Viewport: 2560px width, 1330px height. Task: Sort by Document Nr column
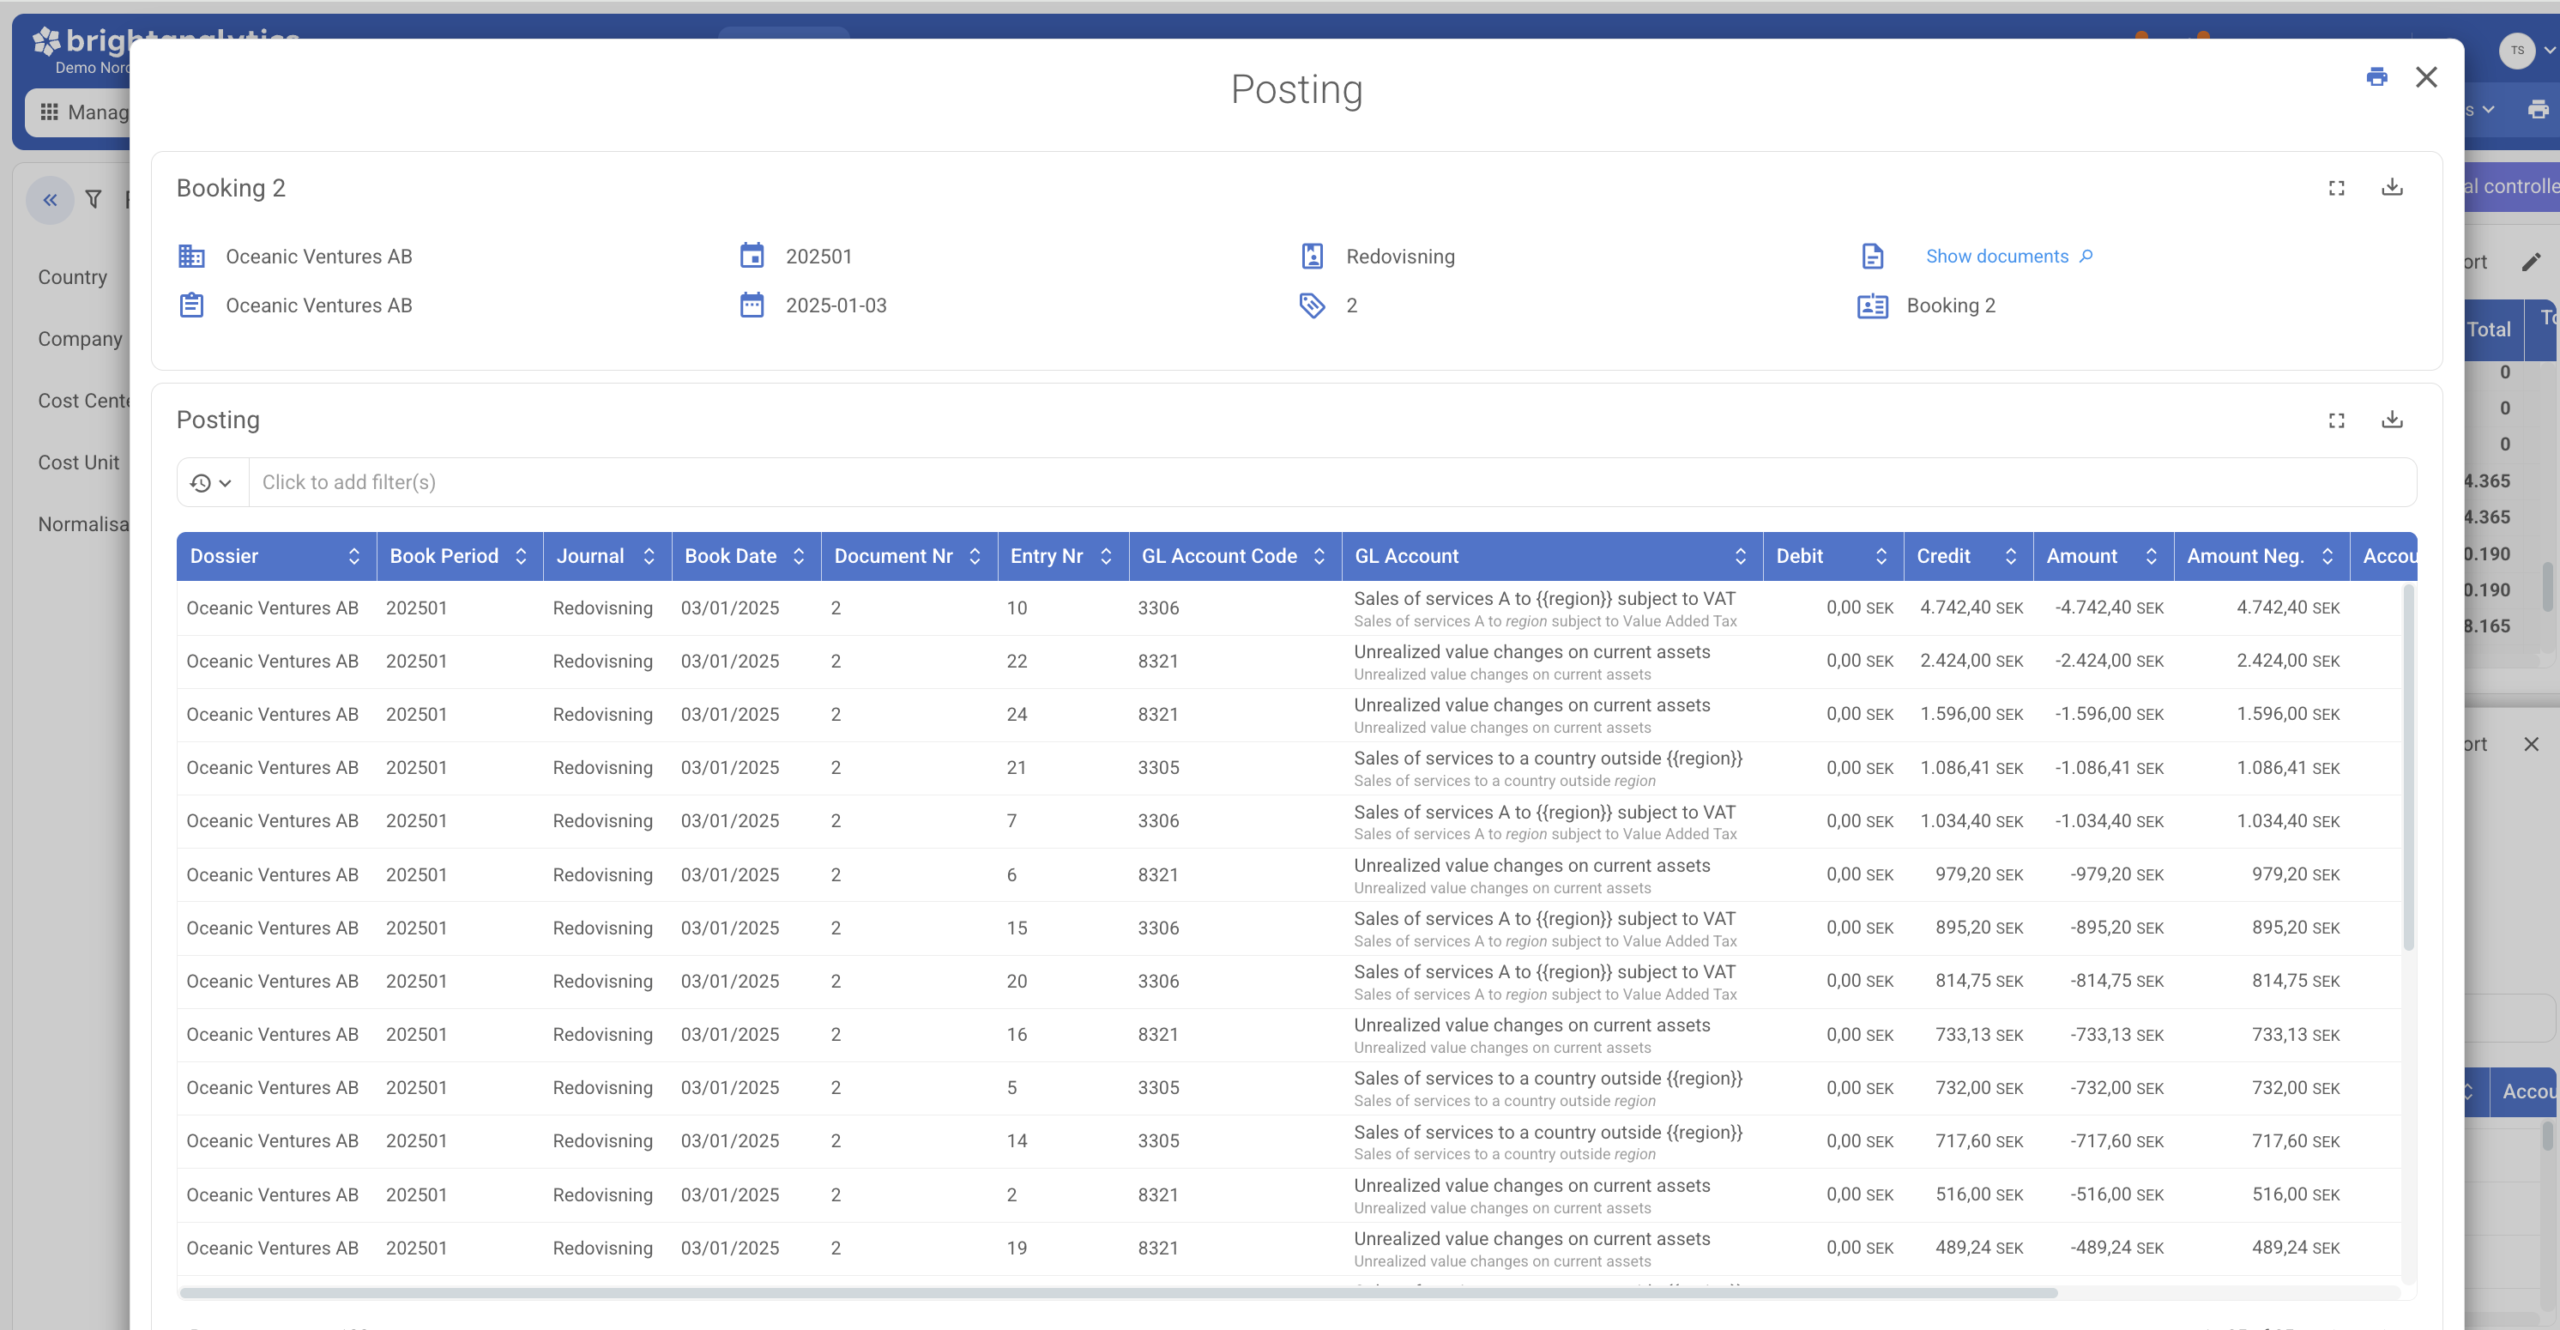click(x=974, y=557)
